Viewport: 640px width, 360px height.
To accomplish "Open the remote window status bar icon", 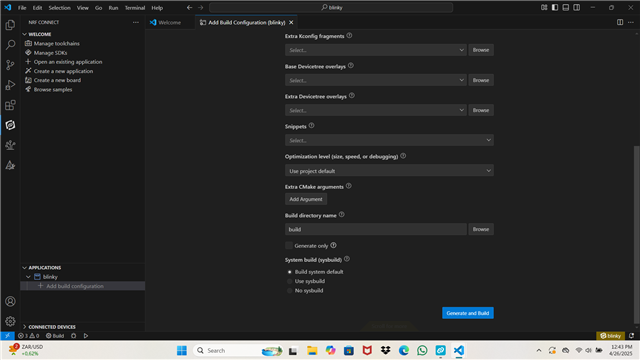I will click(x=7, y=336).
